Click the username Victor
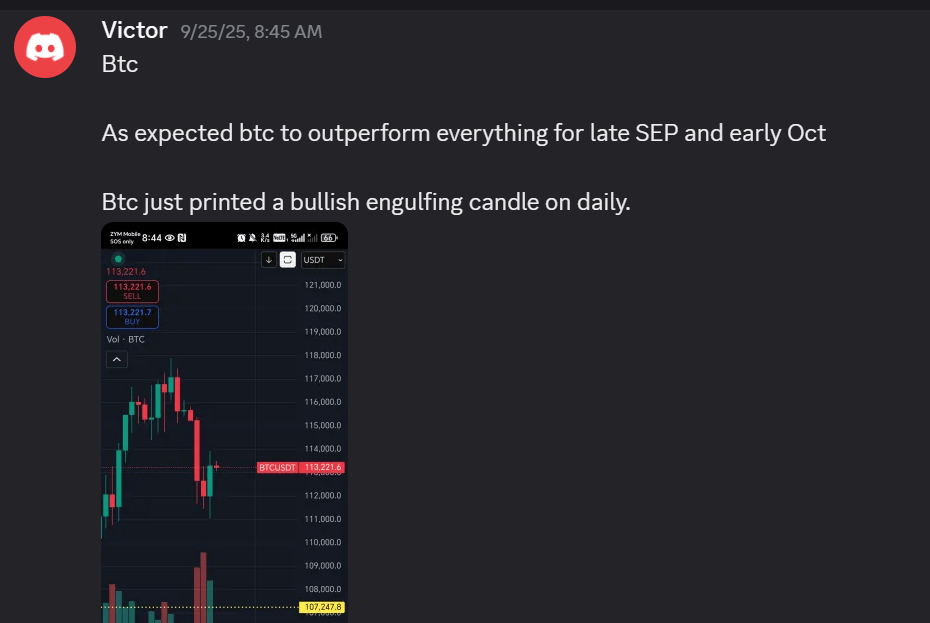Viewport: 930px width, 623px height. [134, 31]
